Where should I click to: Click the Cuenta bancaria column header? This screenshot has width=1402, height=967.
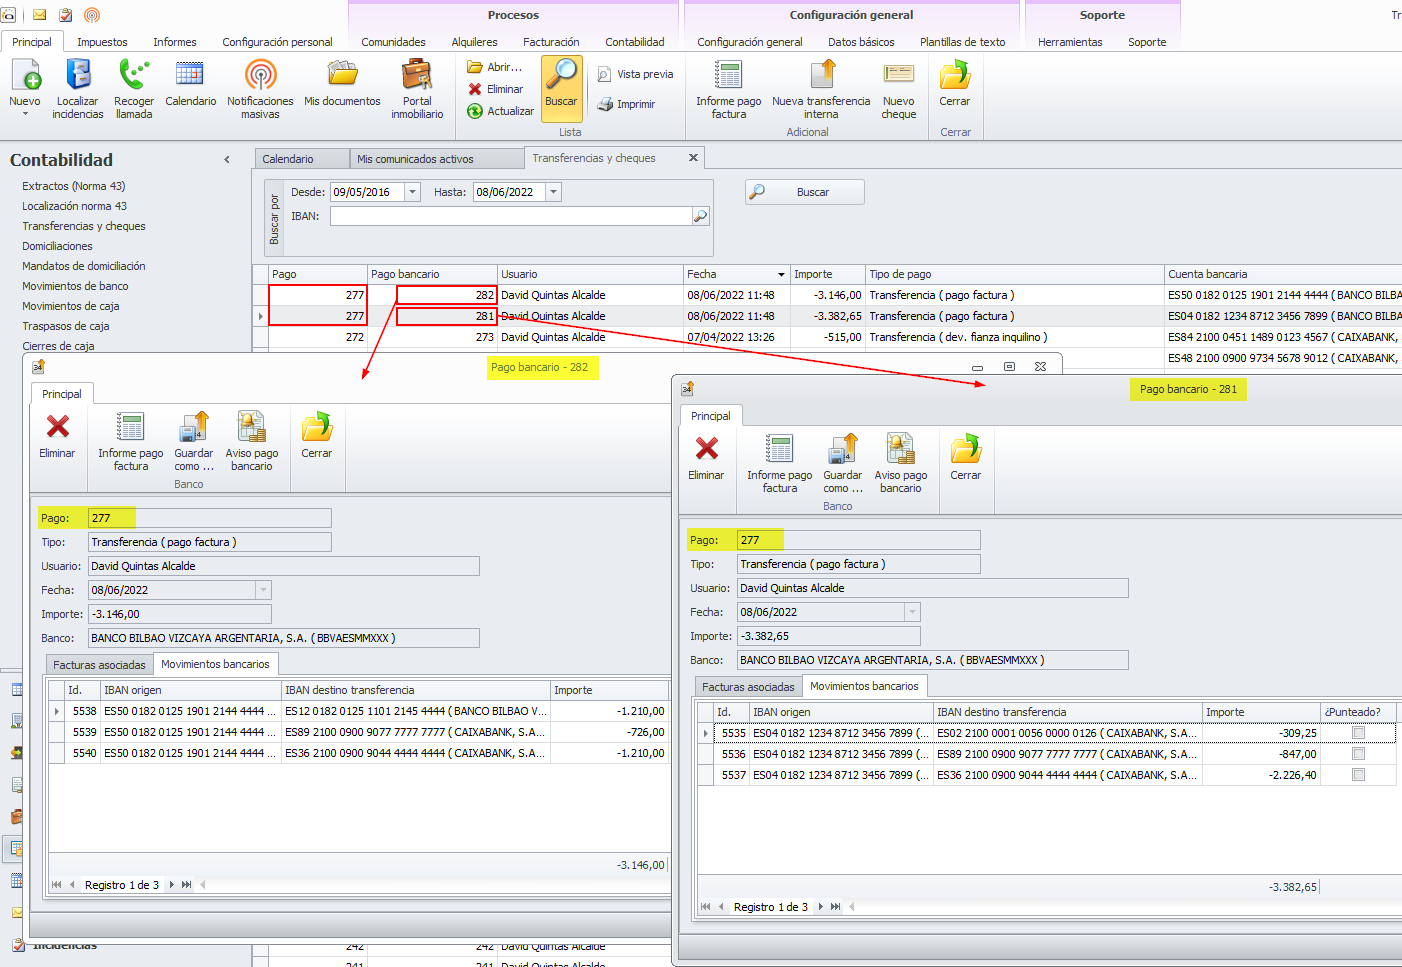[1283, 274]
